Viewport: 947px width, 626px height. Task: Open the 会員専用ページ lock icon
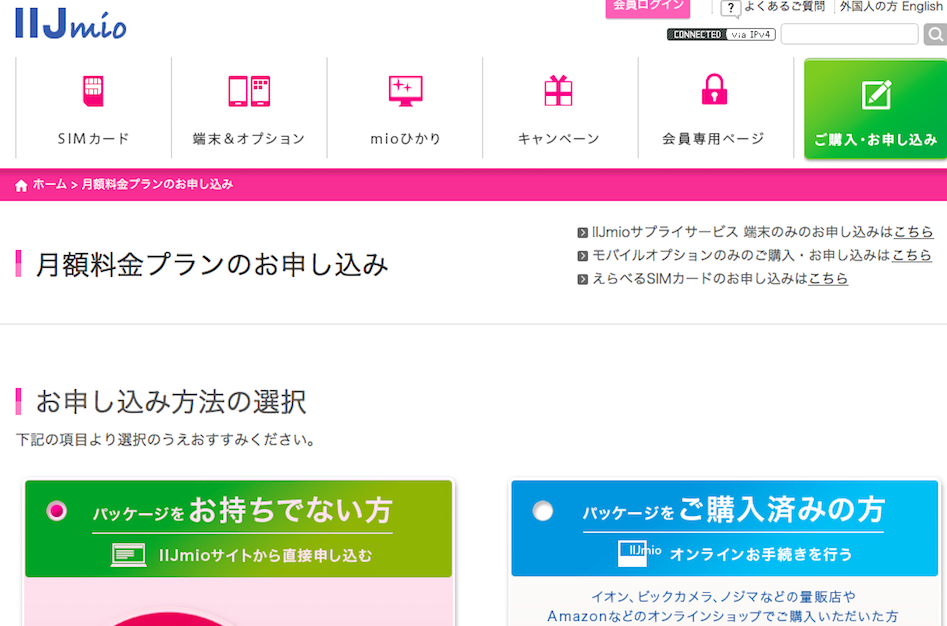point(714,89)
